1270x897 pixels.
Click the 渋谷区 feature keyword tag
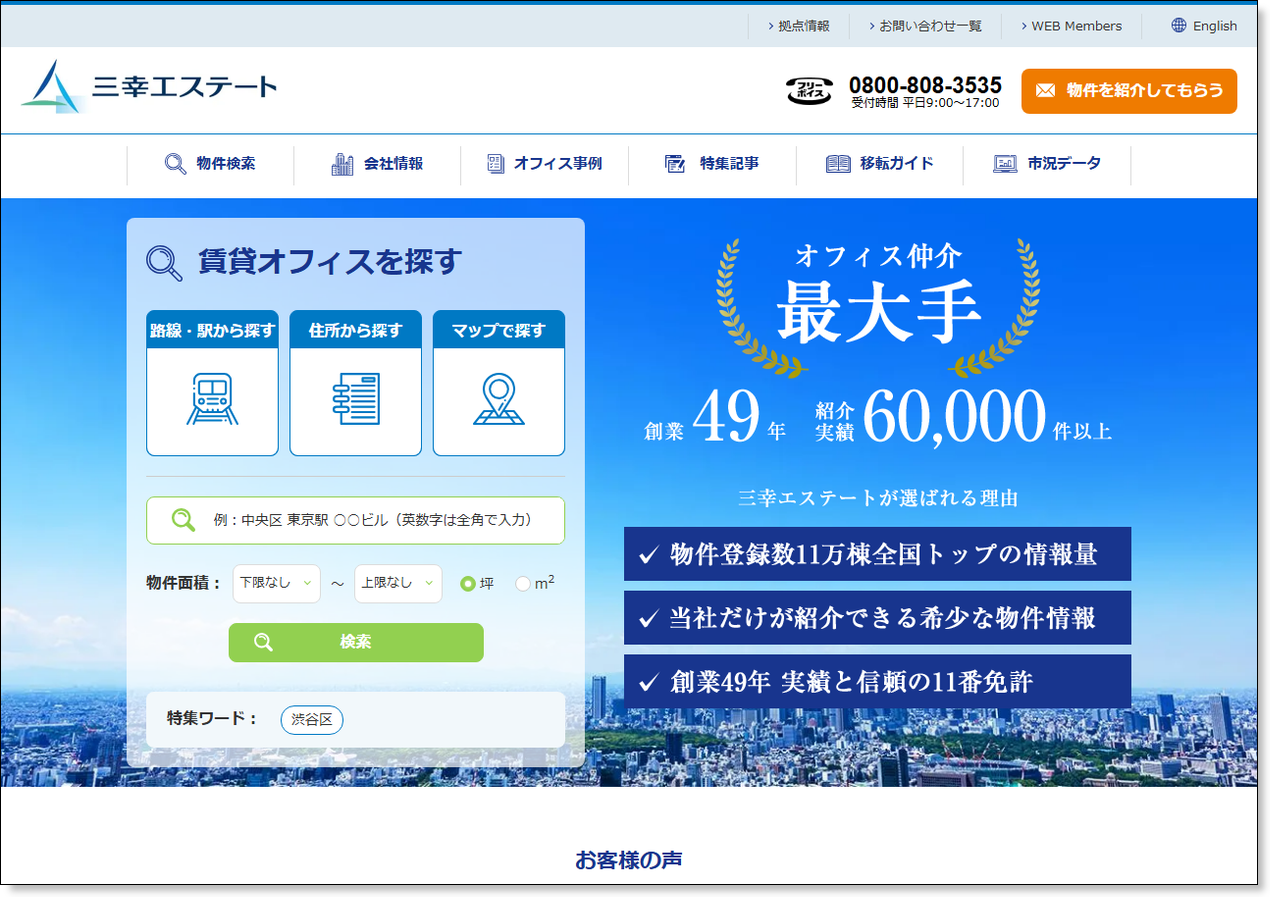[312, 720]
